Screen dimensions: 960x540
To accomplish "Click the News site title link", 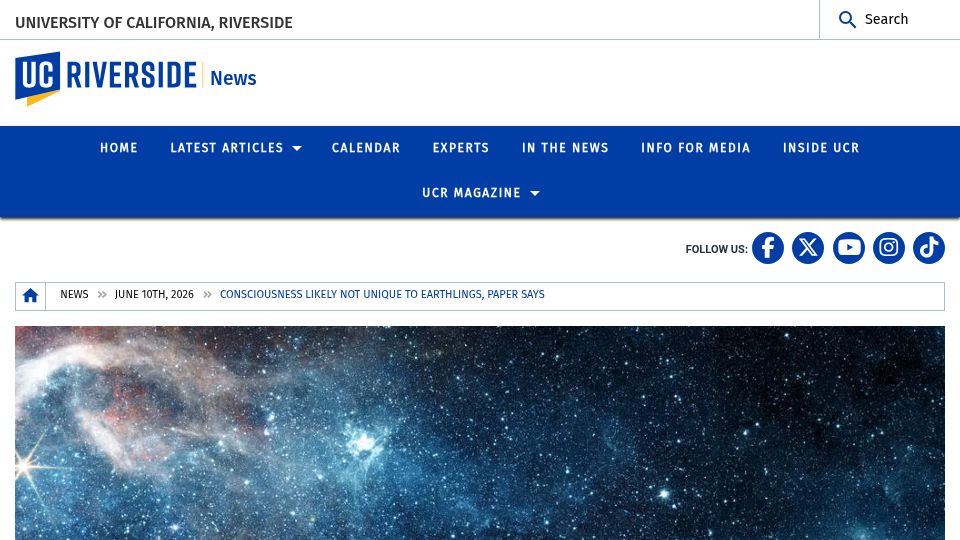I will 233,78.
